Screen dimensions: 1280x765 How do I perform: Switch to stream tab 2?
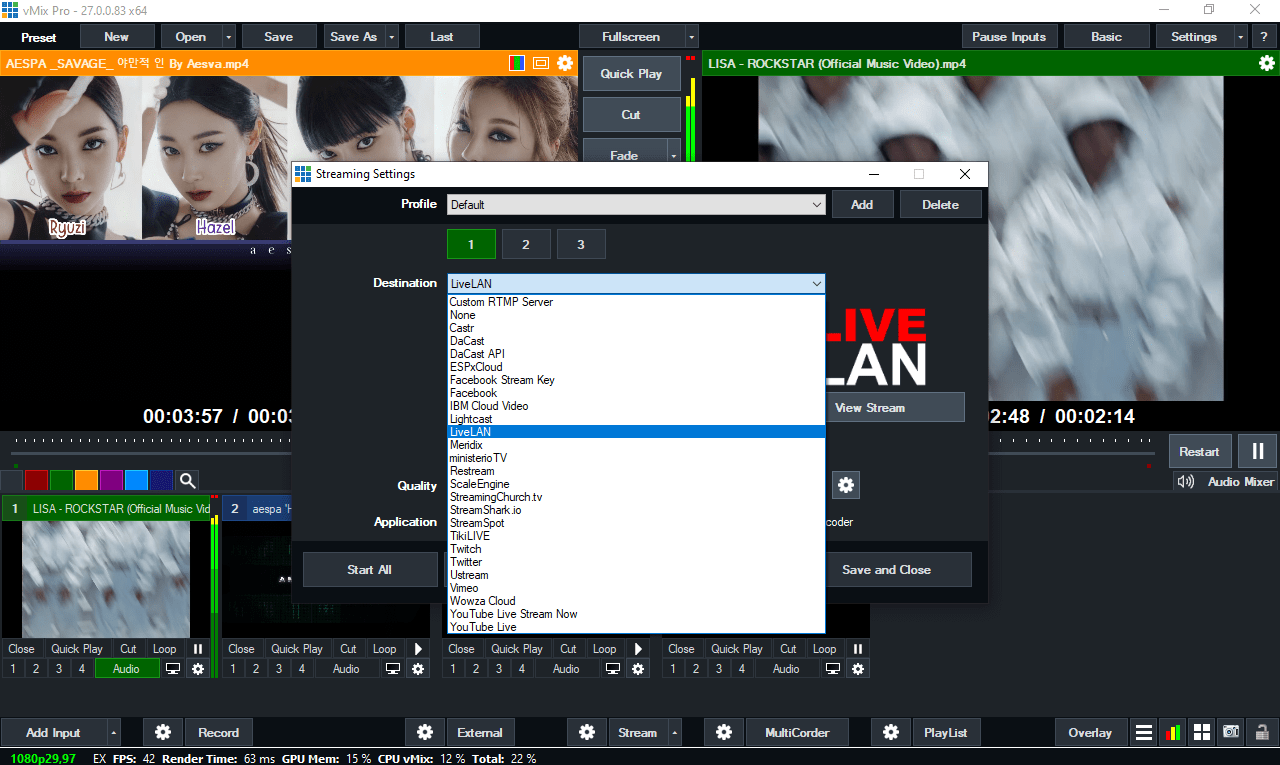526,245
